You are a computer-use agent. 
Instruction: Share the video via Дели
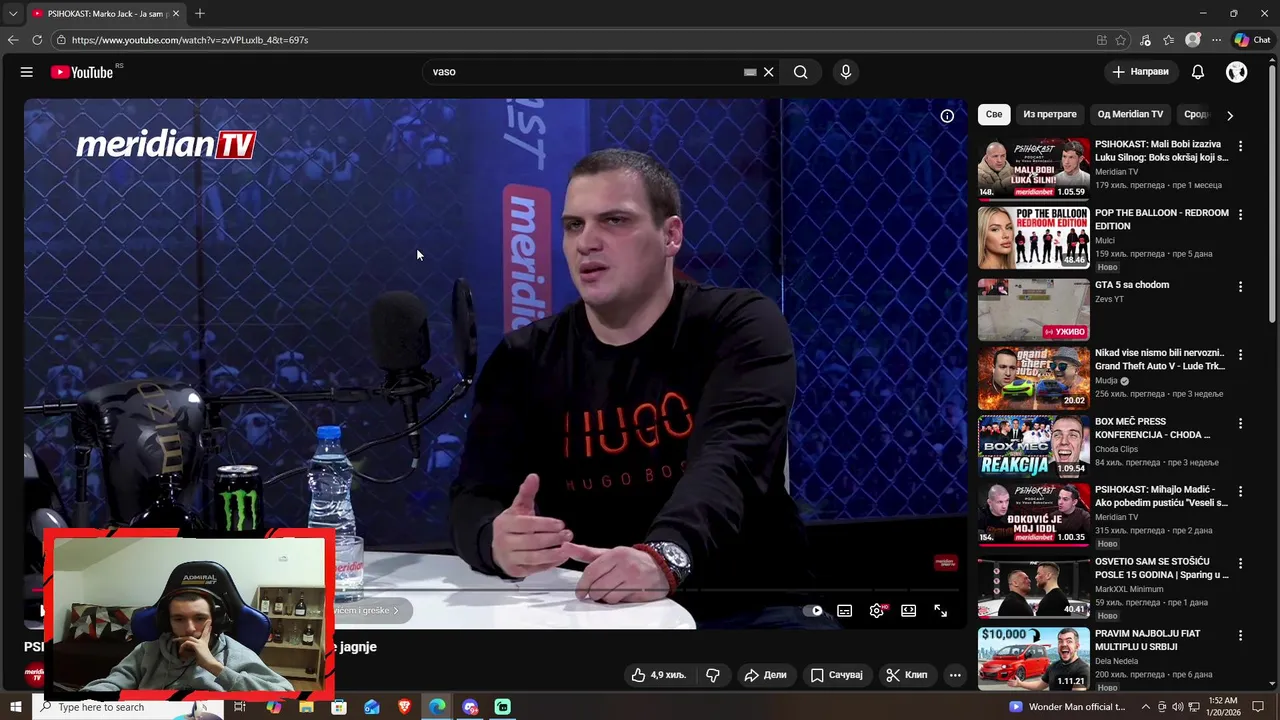[x=766, y=675]
